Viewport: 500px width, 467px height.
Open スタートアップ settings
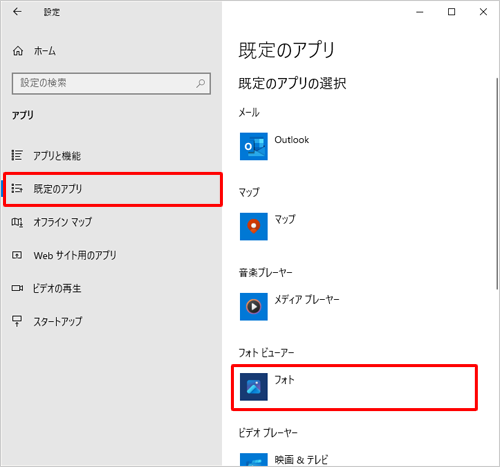[57, 321]
